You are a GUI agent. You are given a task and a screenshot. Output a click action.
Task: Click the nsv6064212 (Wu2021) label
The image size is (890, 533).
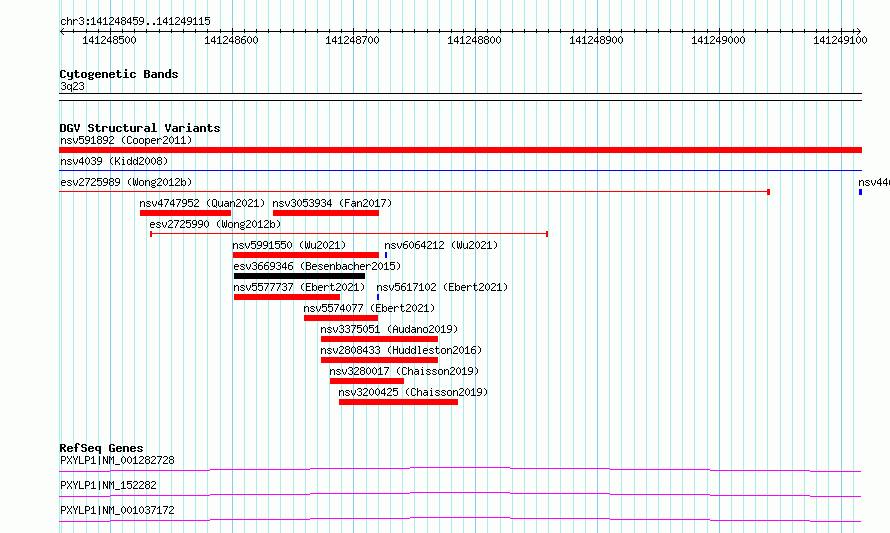441,245
